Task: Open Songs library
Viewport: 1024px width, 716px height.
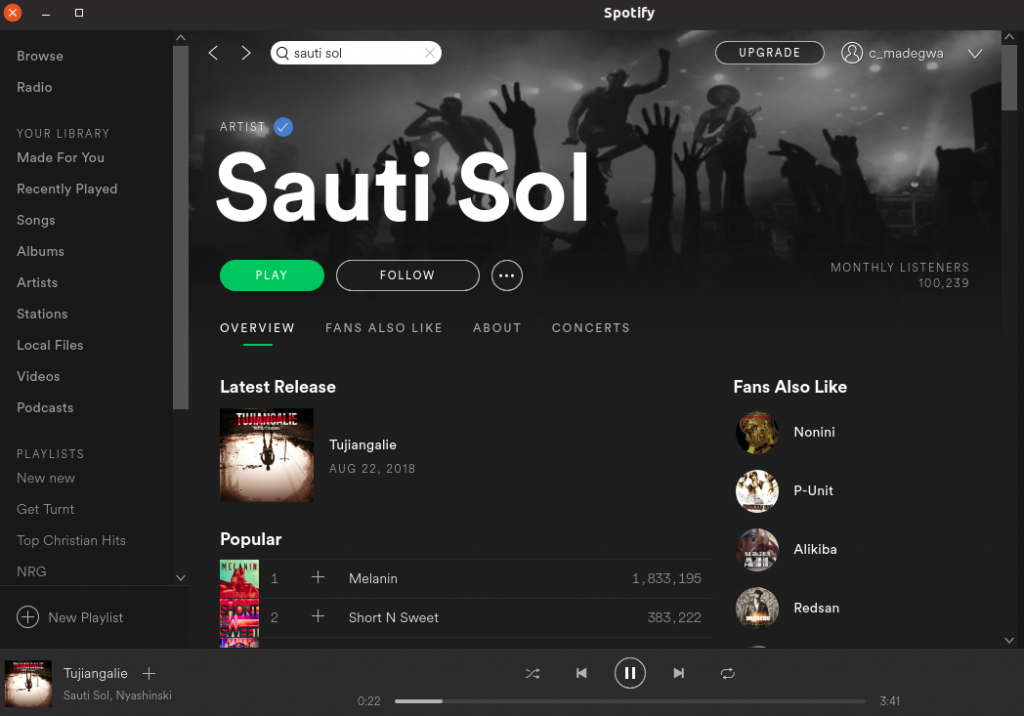Action: 36,220
